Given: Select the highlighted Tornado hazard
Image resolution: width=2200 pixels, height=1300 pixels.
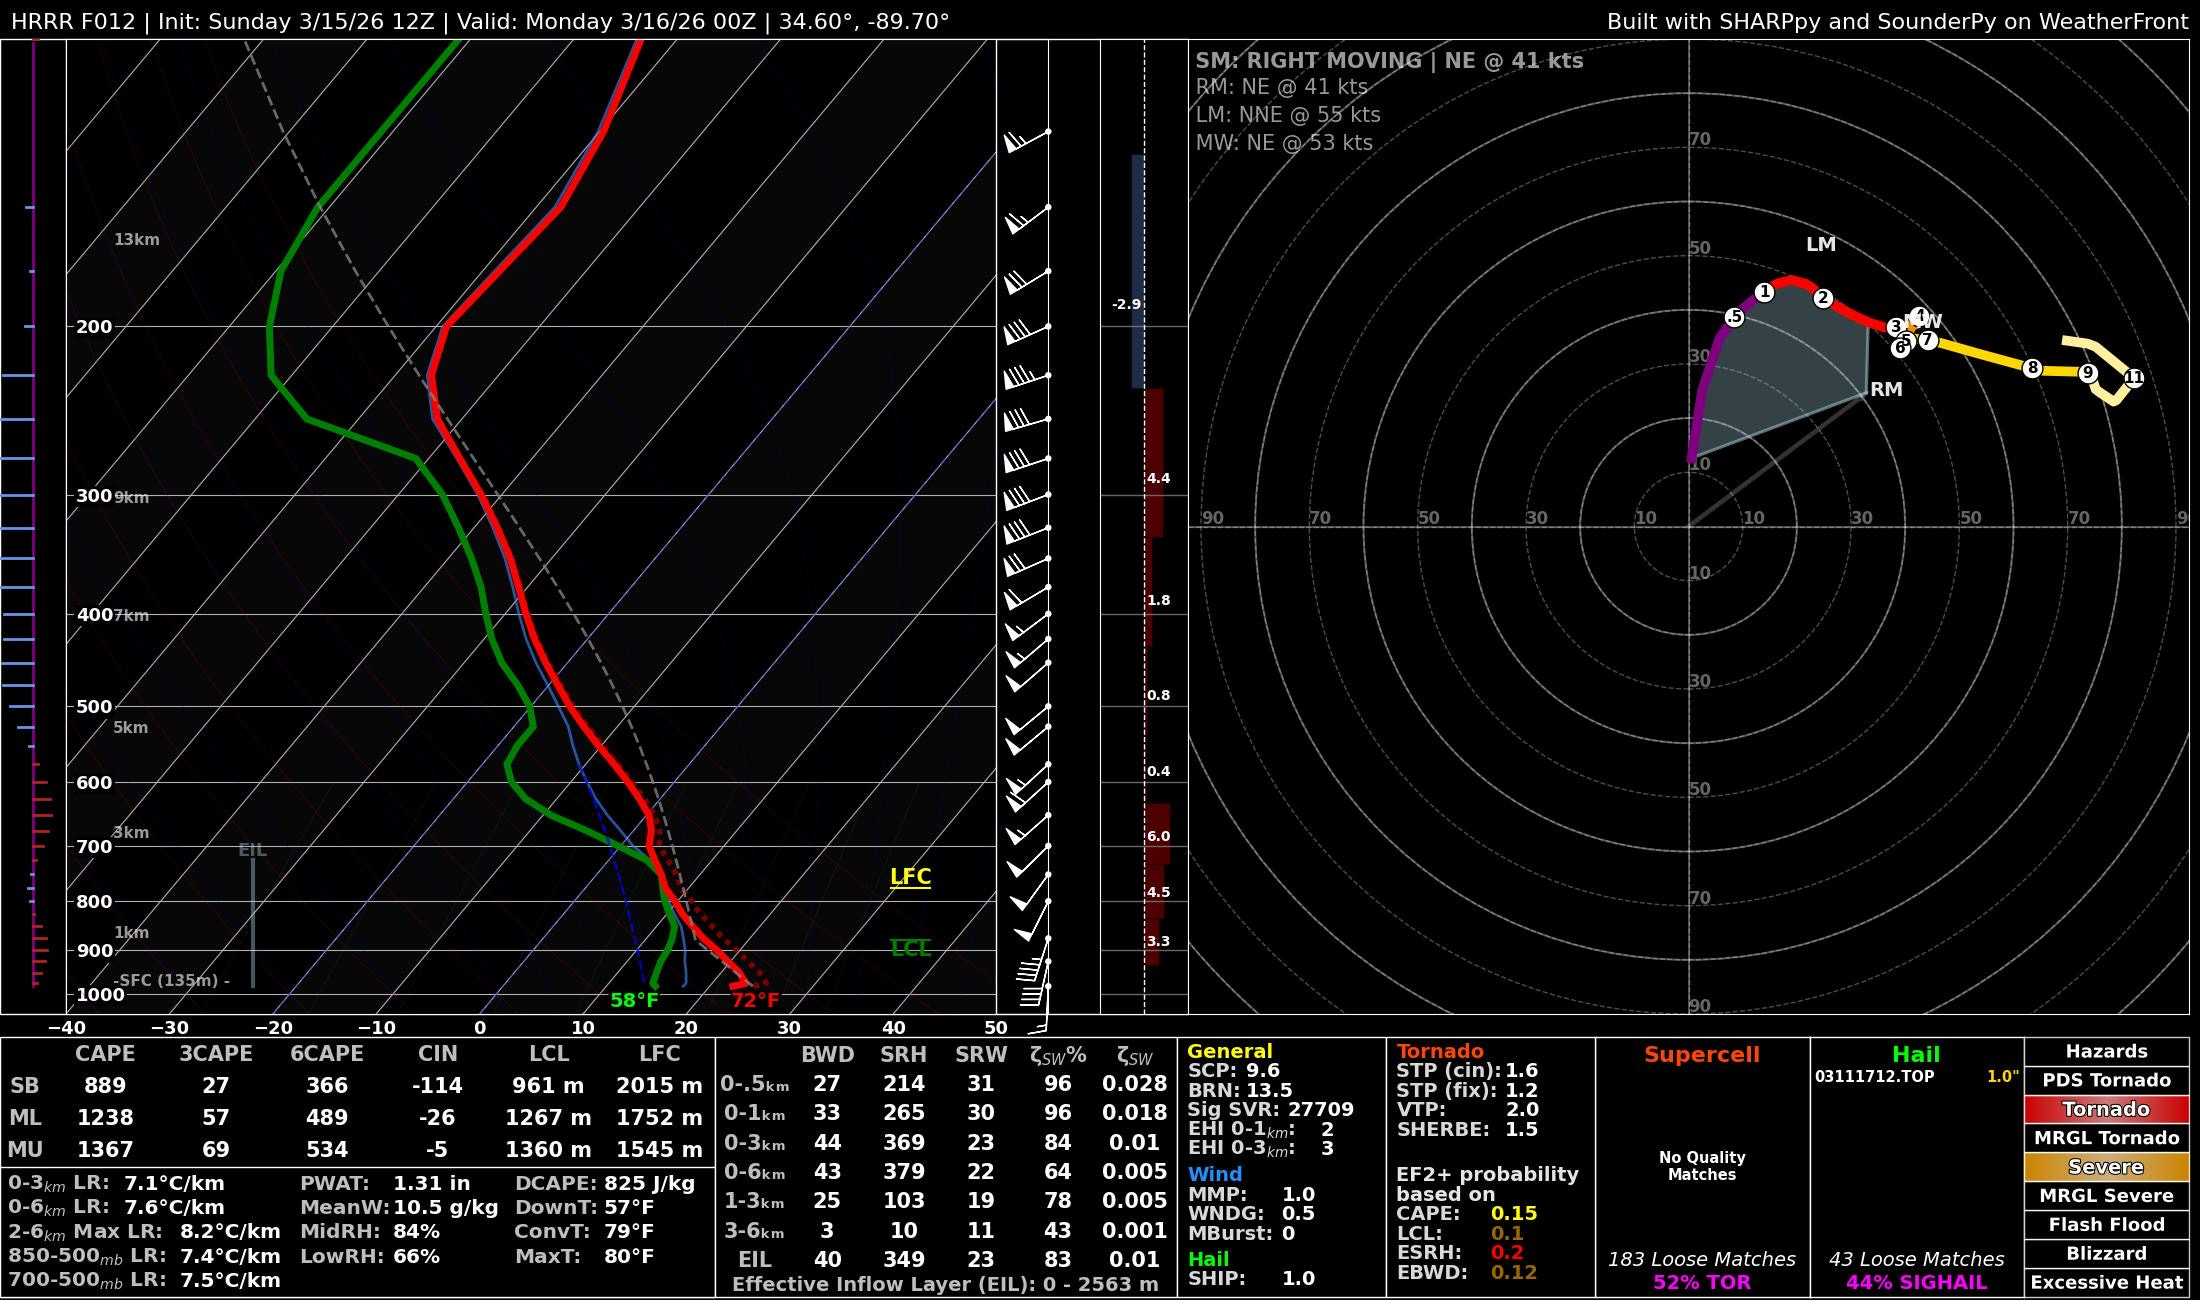Looking at the screenshot, I should pos(2106,1109).
